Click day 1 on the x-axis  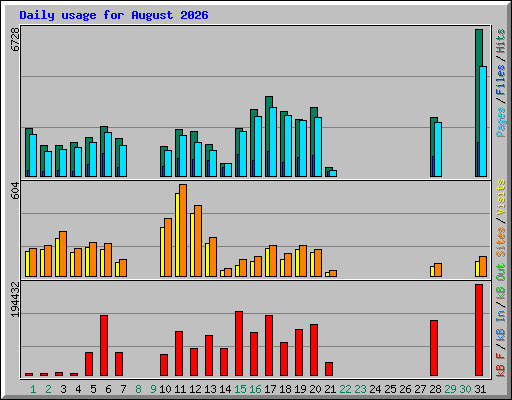33,389
